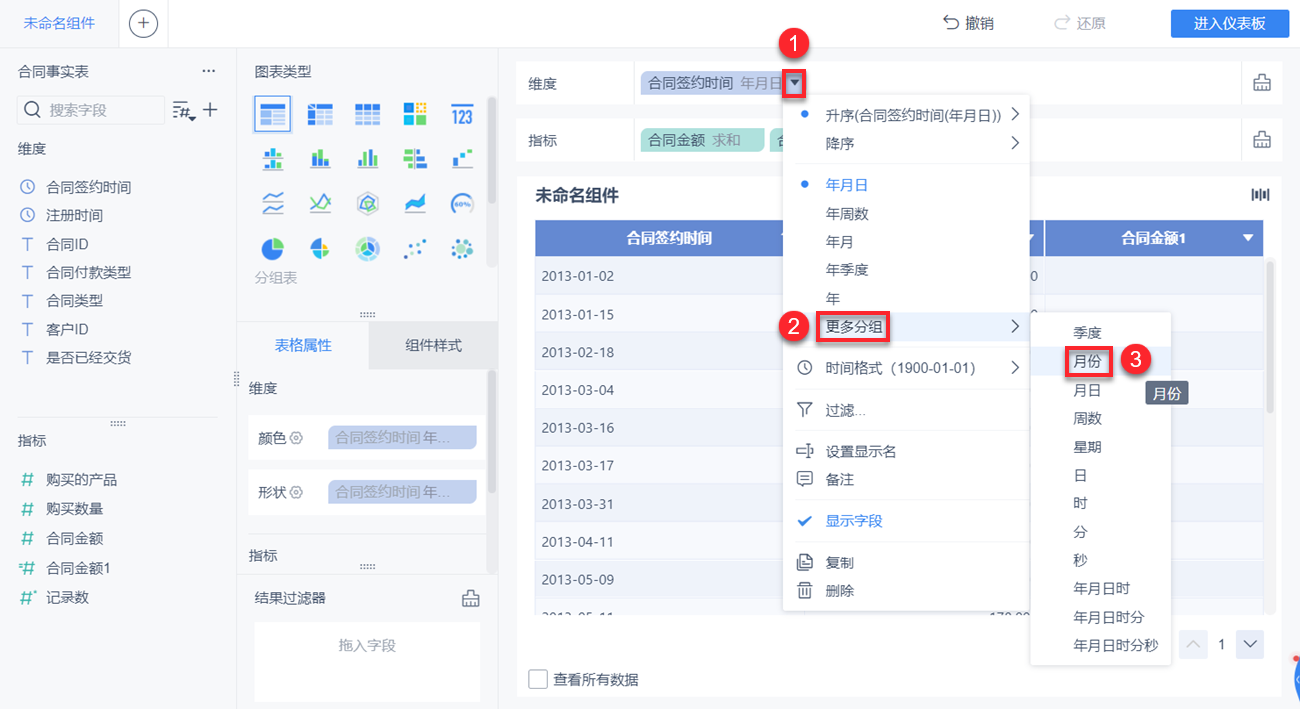The width and height of the screenshot is (1300, 709).
Task: Select the 记录数 metric field
Action: coord(68,597)
